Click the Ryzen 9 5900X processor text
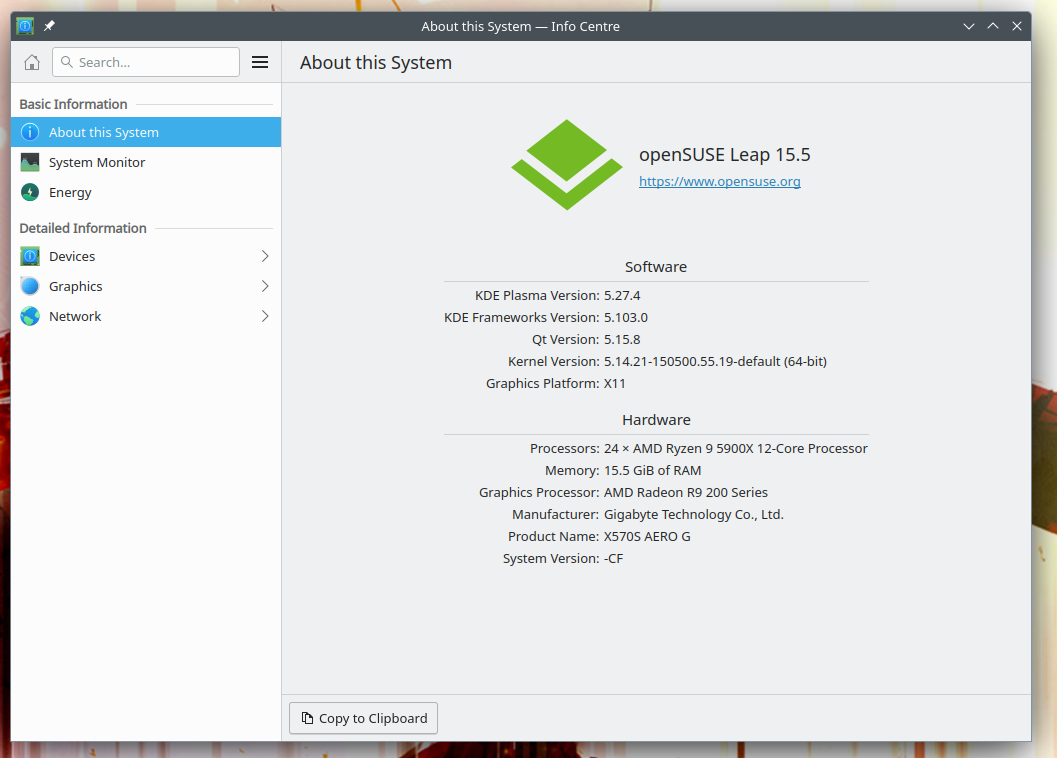This screenshot has height=758, width=1057. pos(735,448)
